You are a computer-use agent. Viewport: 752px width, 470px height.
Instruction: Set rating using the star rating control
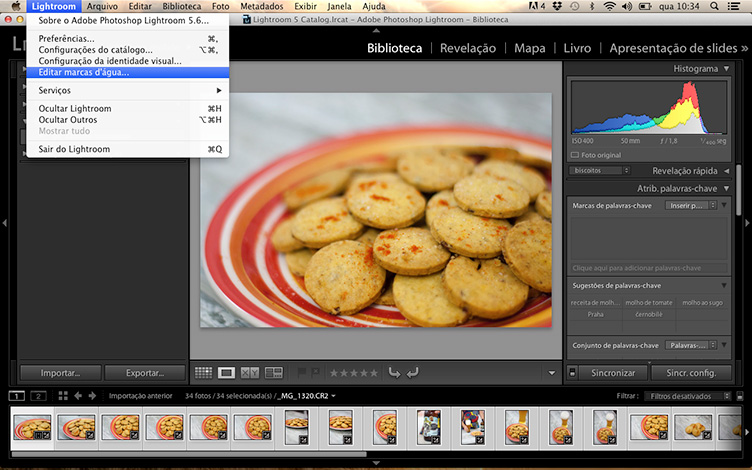tap(354, 373)
